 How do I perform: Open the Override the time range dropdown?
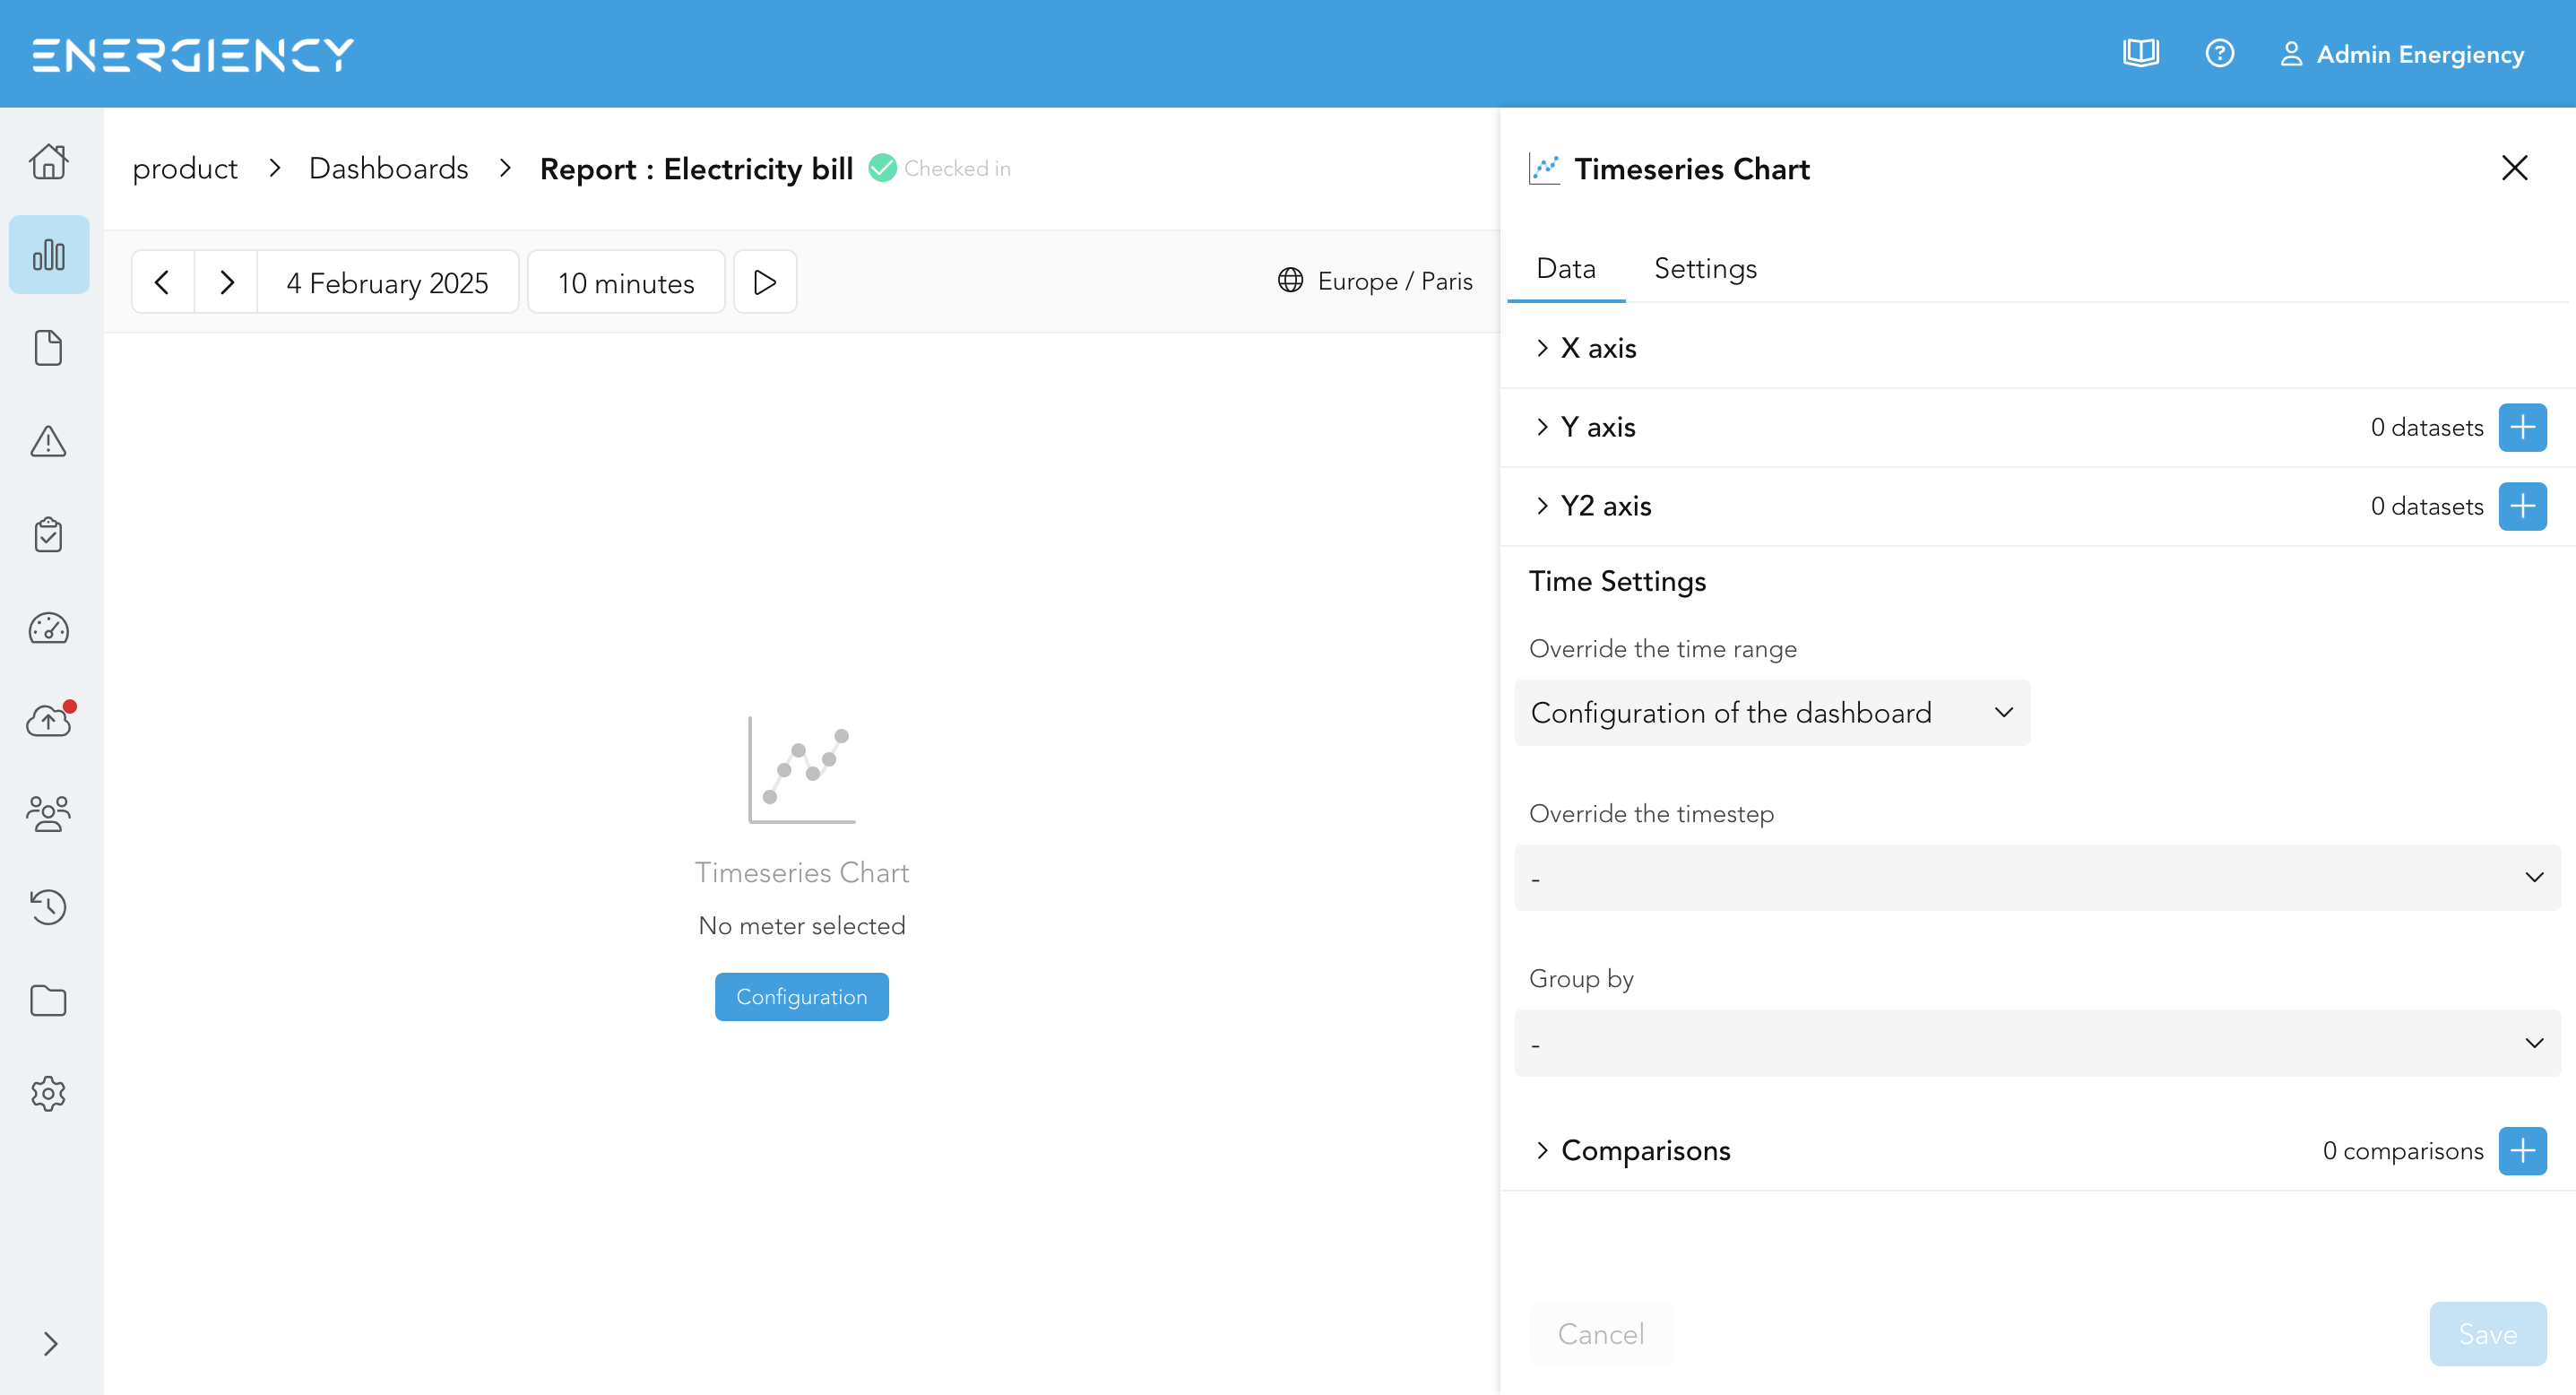1772,713
